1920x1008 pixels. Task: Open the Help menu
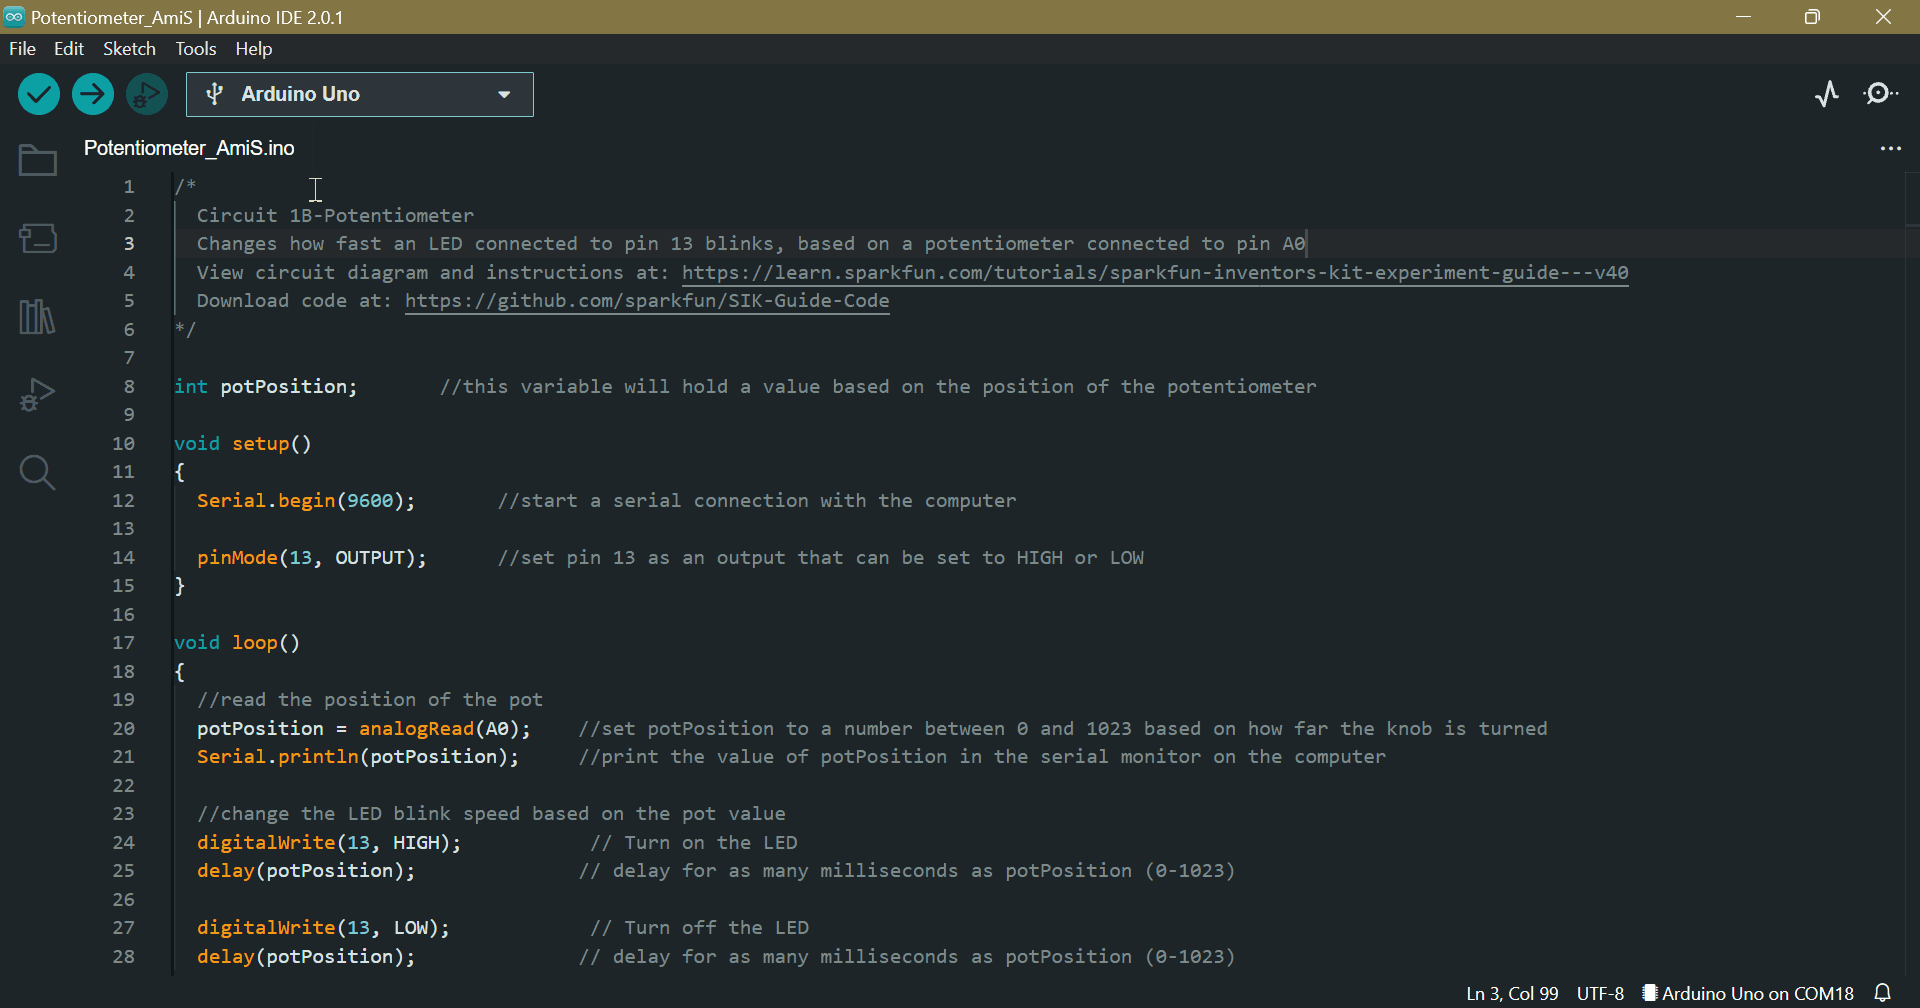254,49
